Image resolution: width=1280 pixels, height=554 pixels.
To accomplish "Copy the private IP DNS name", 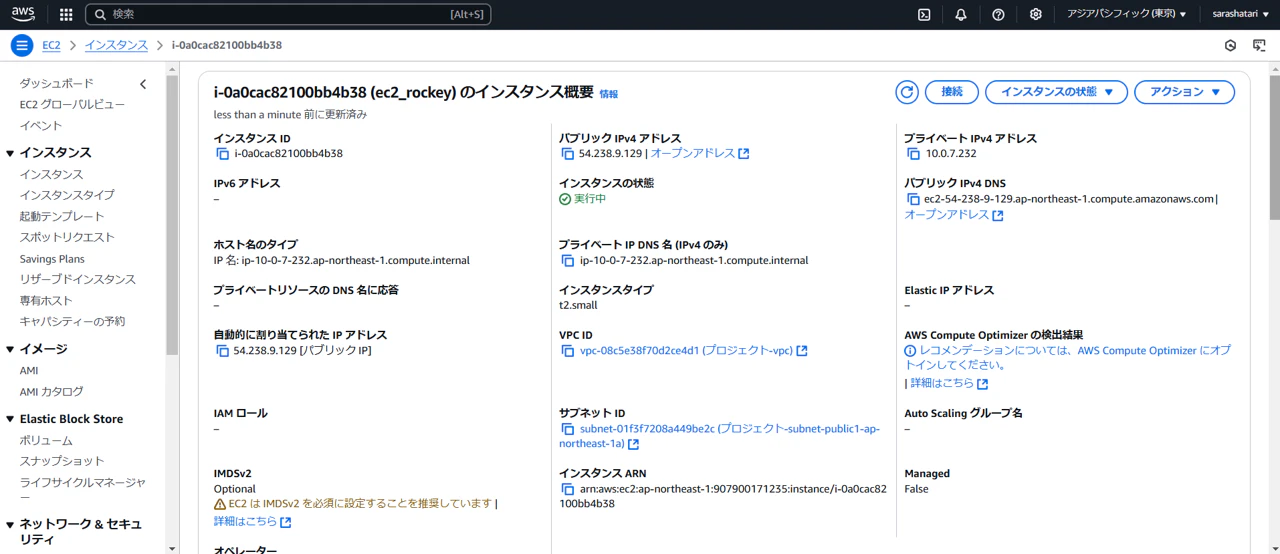I will [568, 261].
